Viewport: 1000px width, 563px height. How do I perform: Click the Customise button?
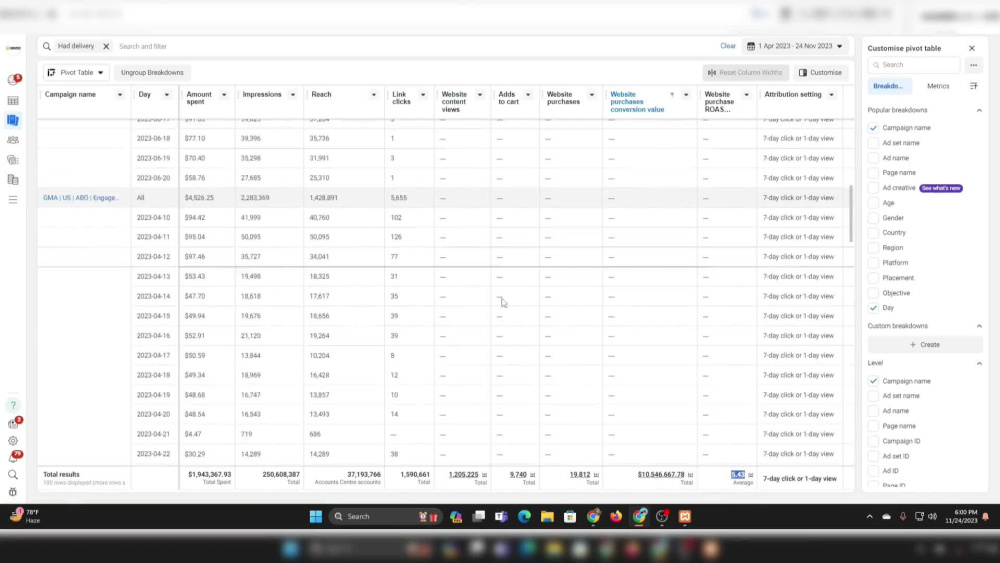click(820, 73)
